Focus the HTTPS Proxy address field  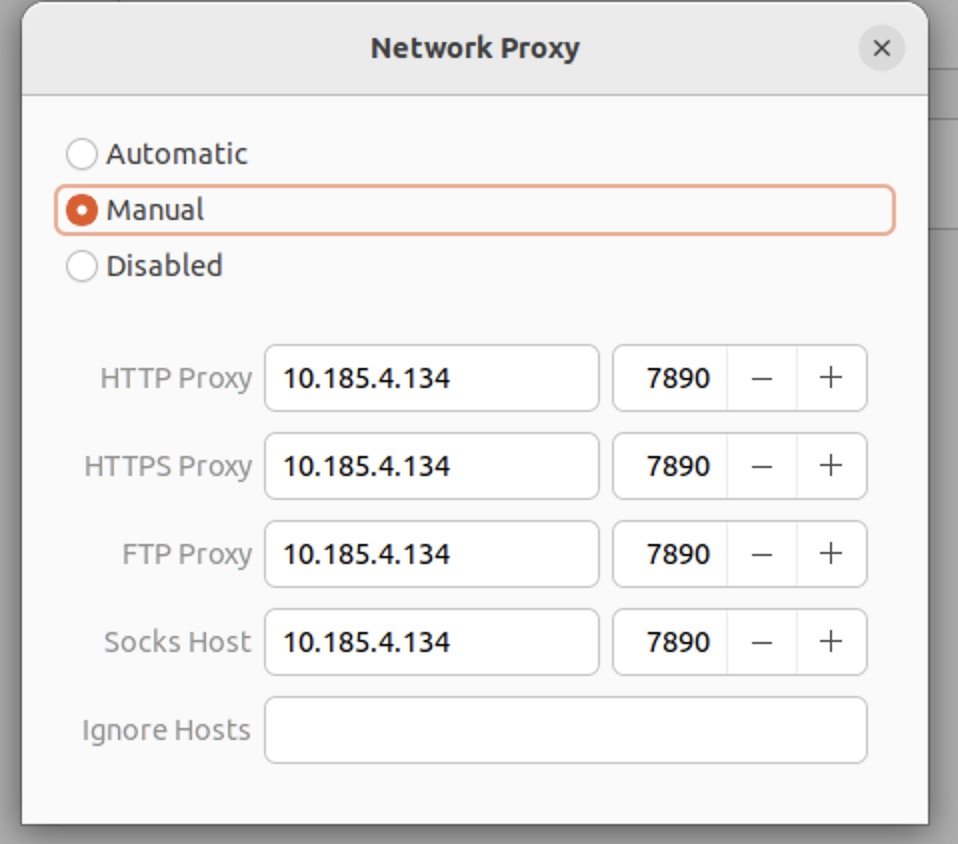click(431, 466)
